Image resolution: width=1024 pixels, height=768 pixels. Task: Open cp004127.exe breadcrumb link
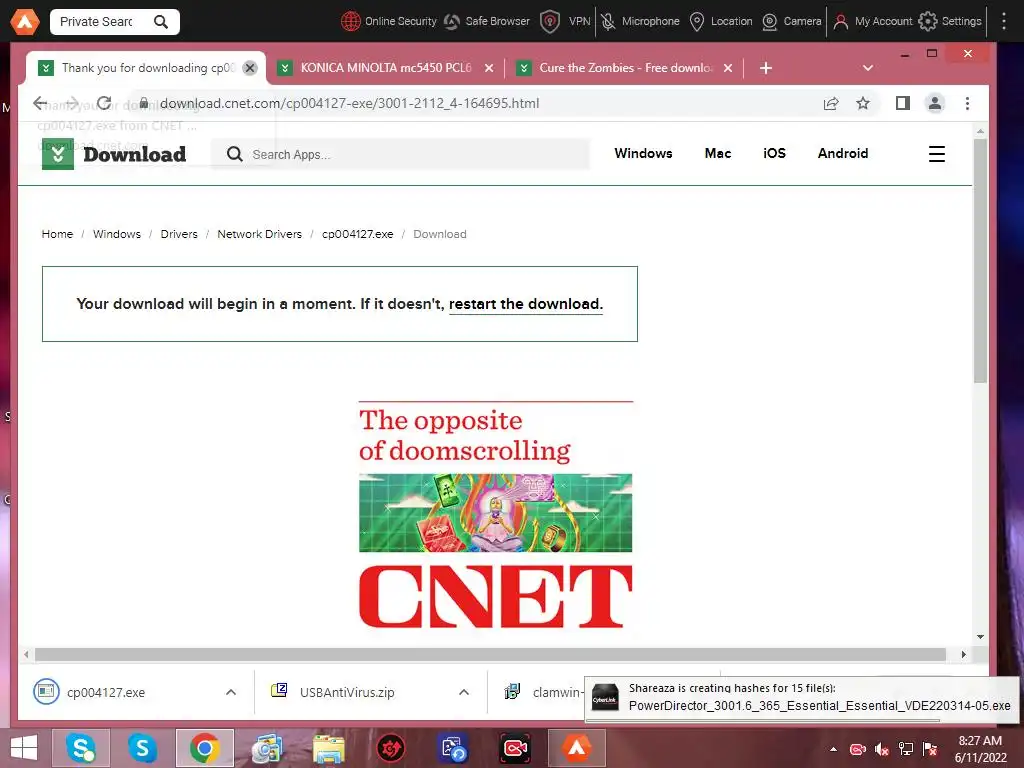pyautogui.click(x=358, y=234)
